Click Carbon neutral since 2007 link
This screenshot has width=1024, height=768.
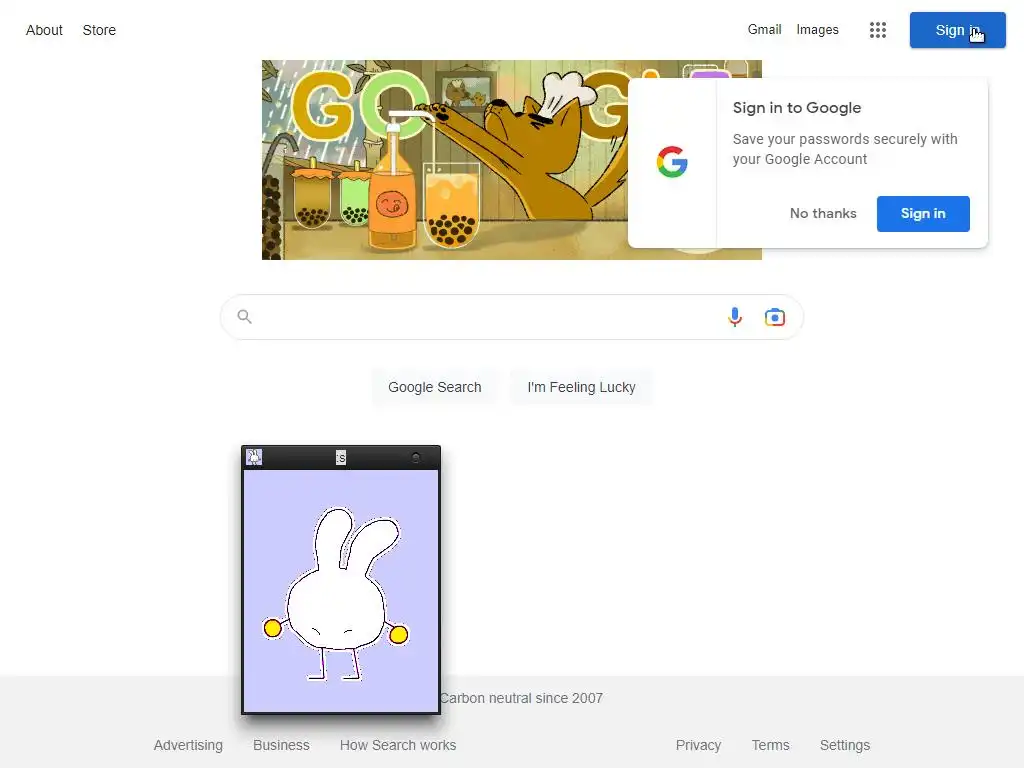pos(522,698)
